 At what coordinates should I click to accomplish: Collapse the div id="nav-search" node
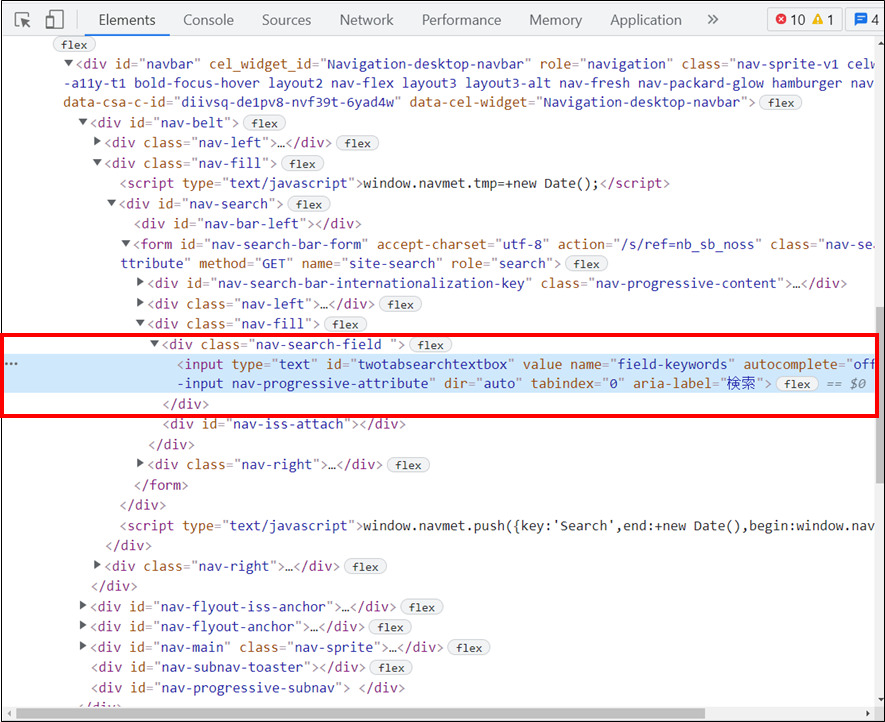pyautogui.click(x=112, y=203)
